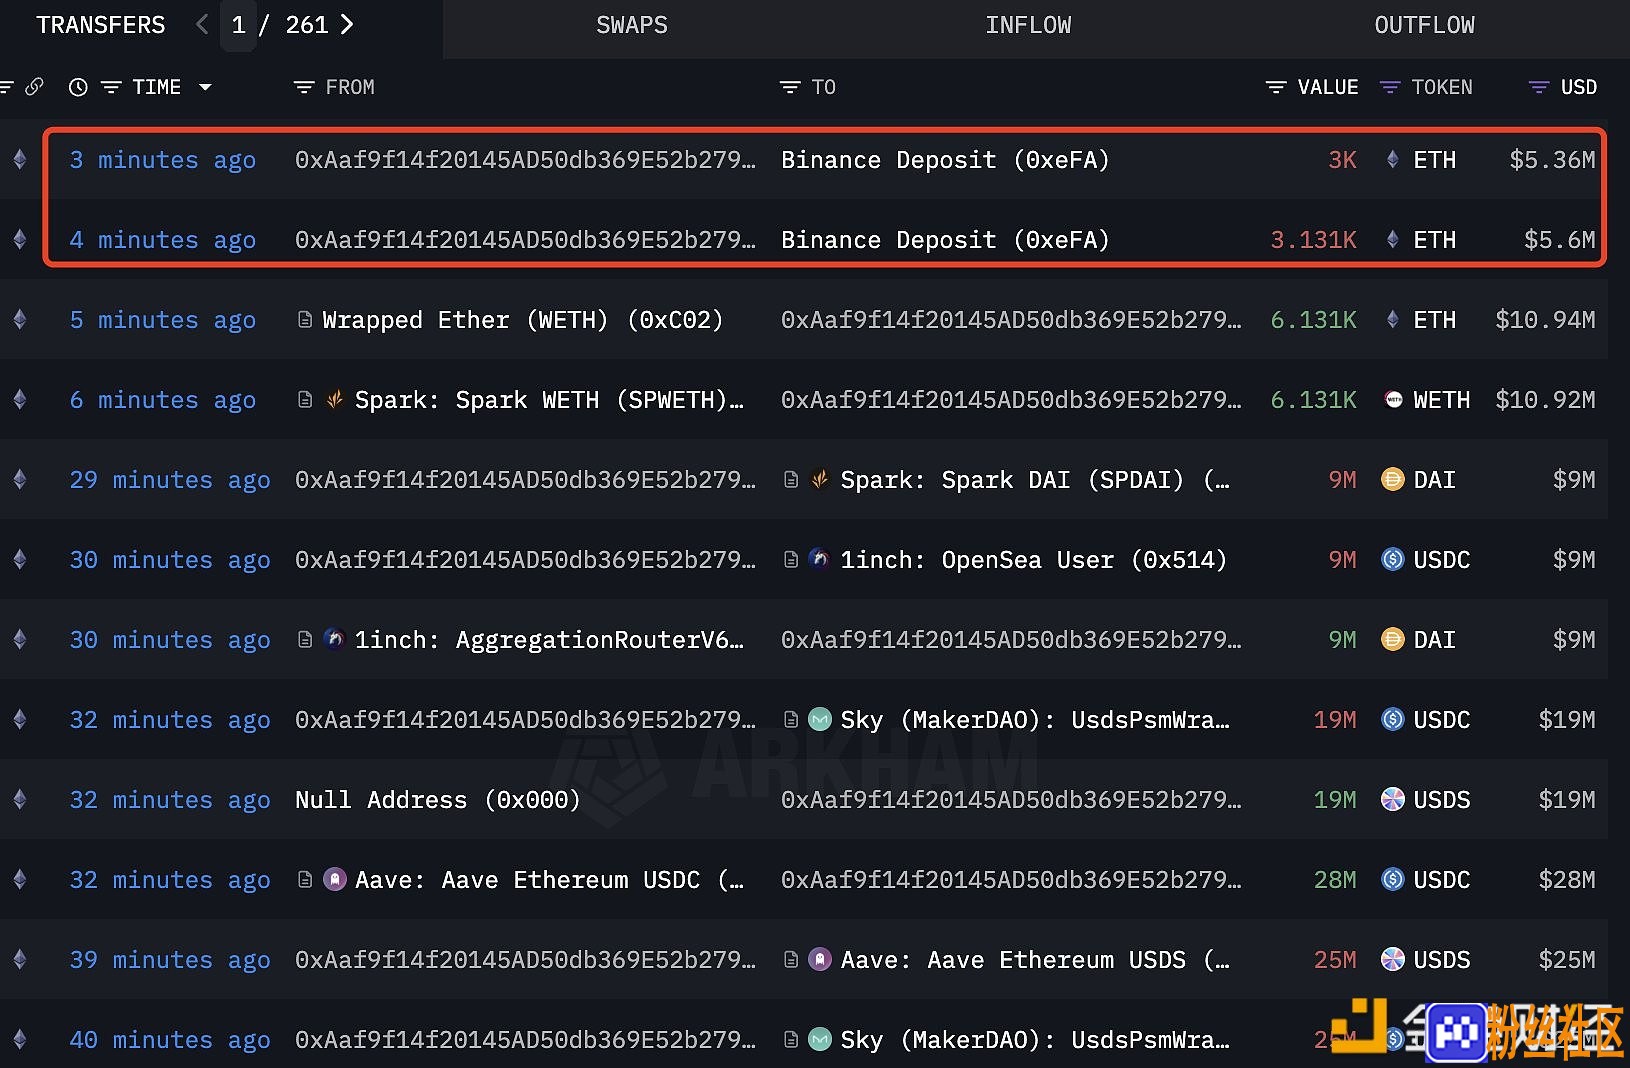
Task: Click the WETH token icon on 6 minutes row
Action: click(1393, 399)
